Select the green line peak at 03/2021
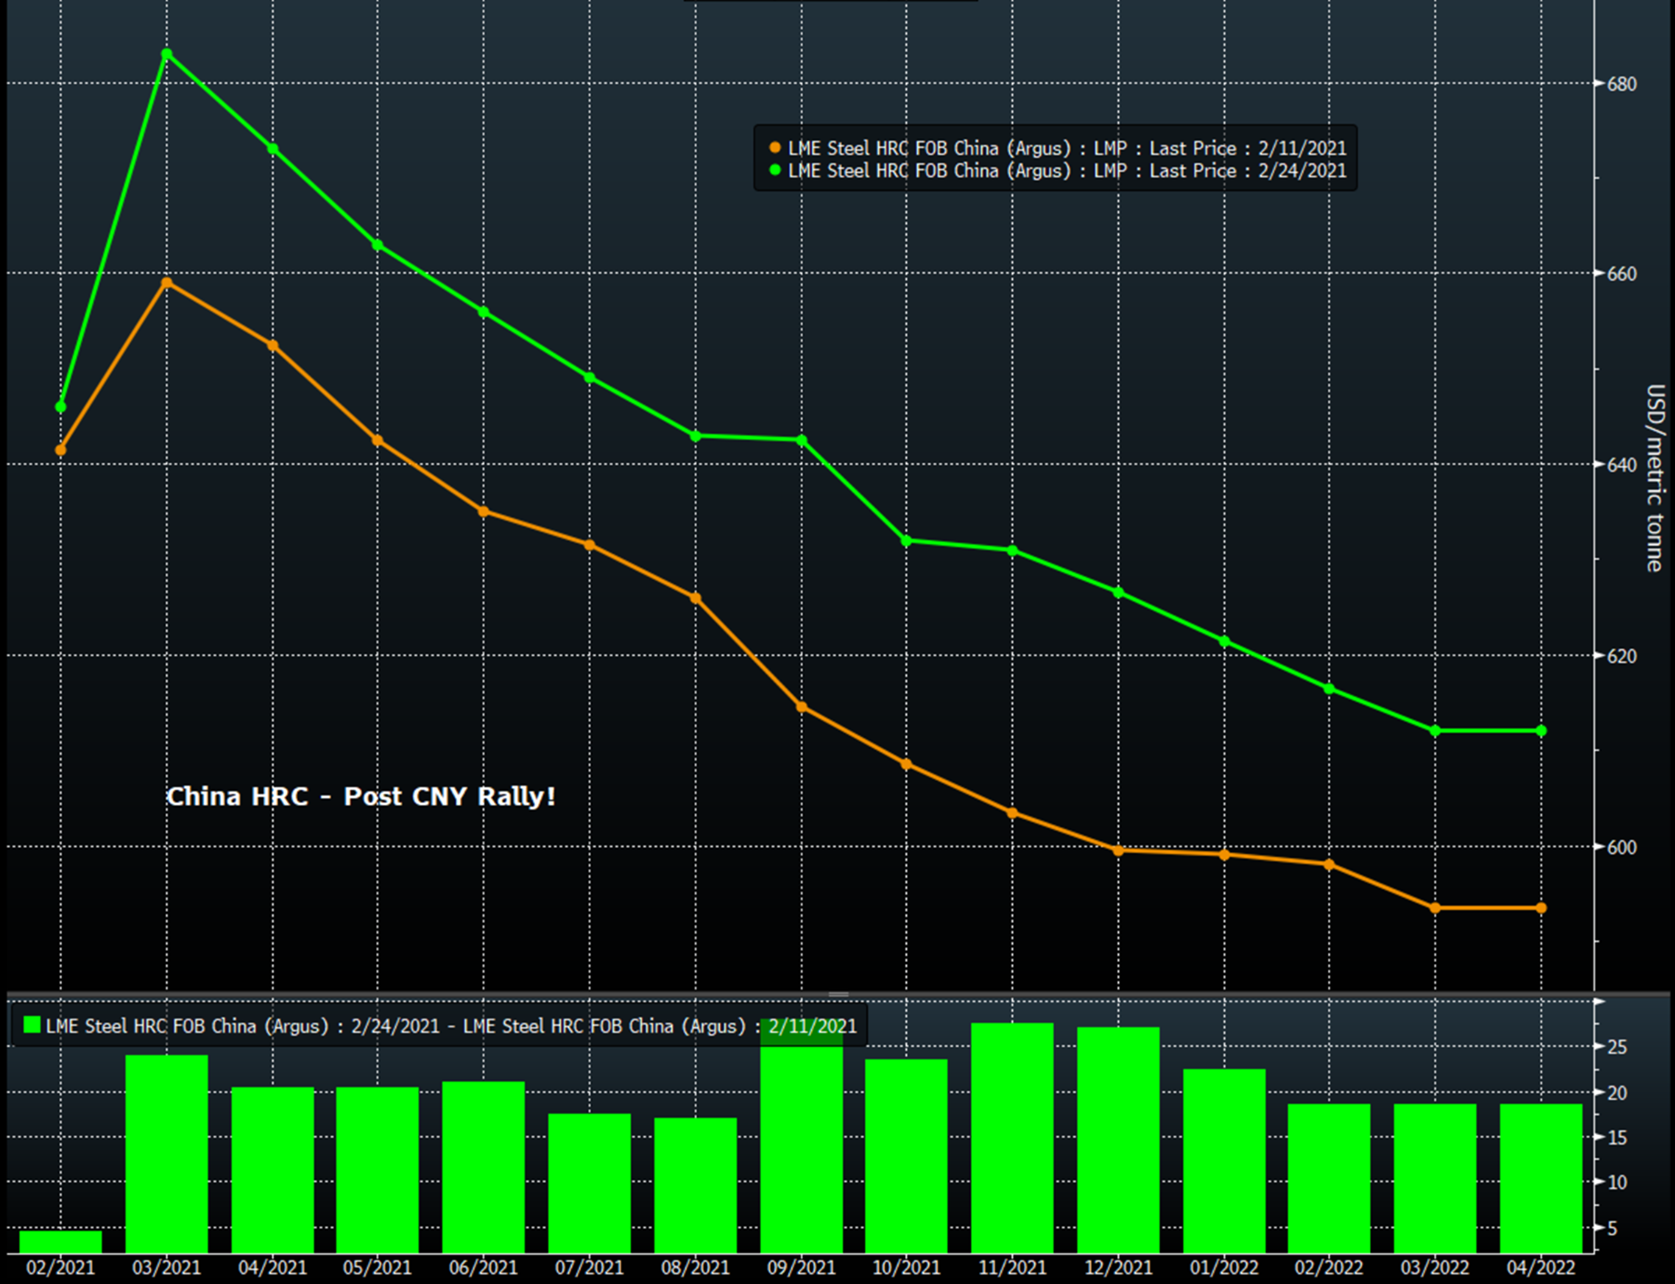The height and width of the screenshot is (1284, 1675). point(167,54)
